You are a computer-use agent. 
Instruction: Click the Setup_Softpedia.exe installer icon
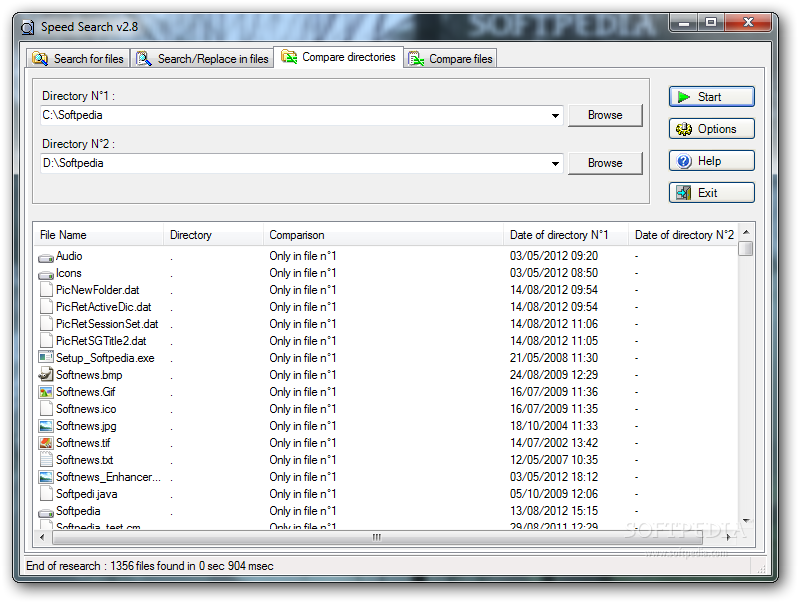46,357
